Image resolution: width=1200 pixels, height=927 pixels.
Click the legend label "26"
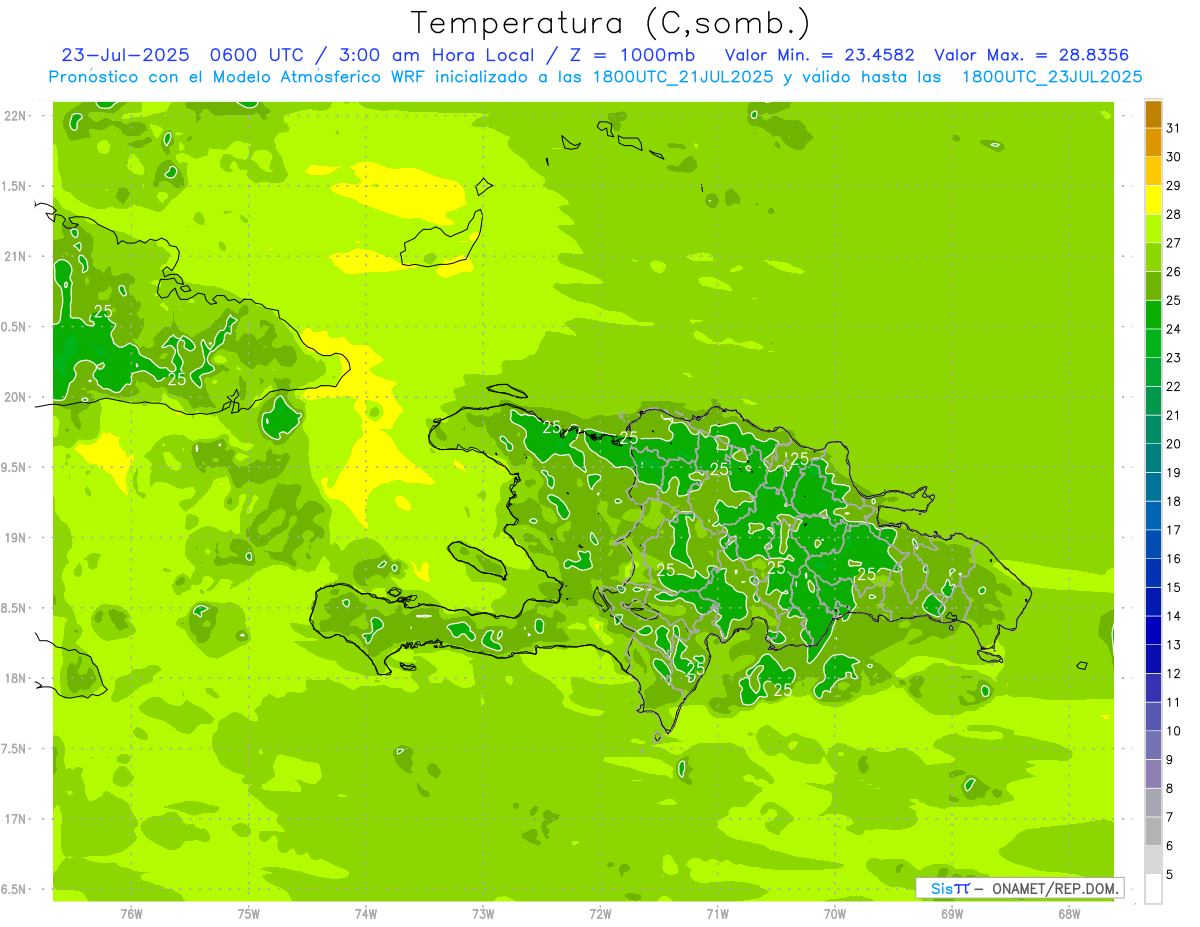[x=1173, y=272]
